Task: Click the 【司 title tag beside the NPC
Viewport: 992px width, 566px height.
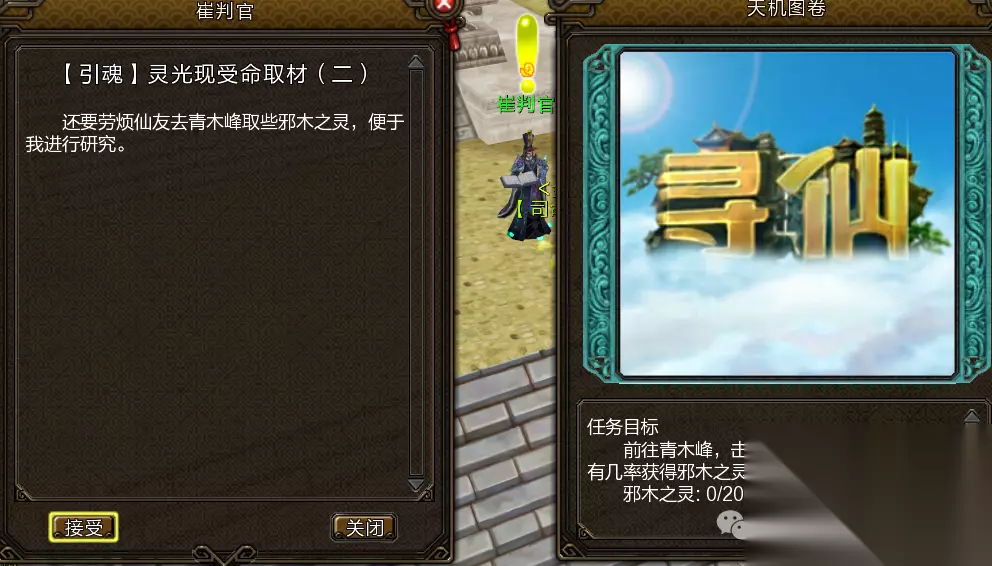Action: 533,209
